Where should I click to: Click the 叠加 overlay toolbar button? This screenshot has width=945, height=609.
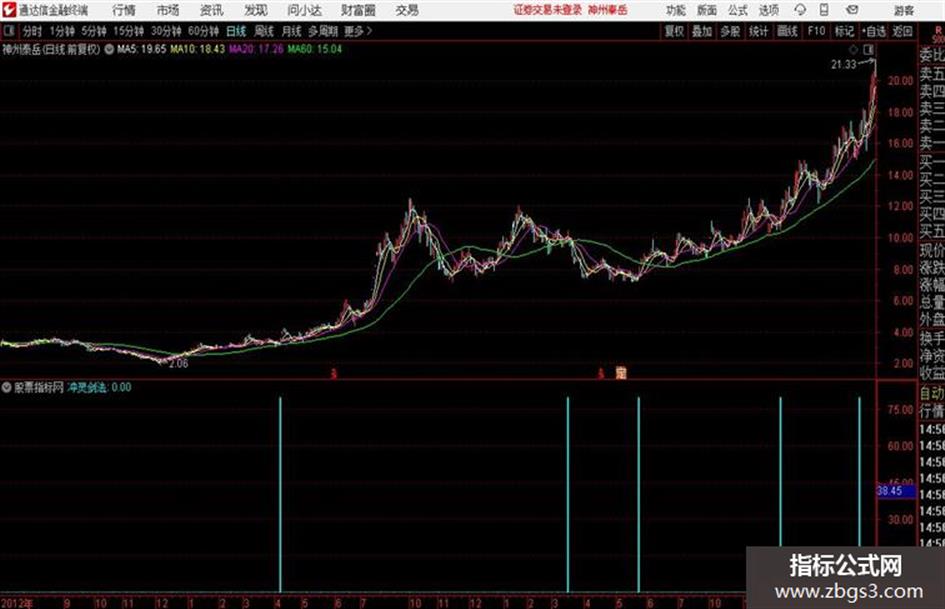click(x=702, y=31)
